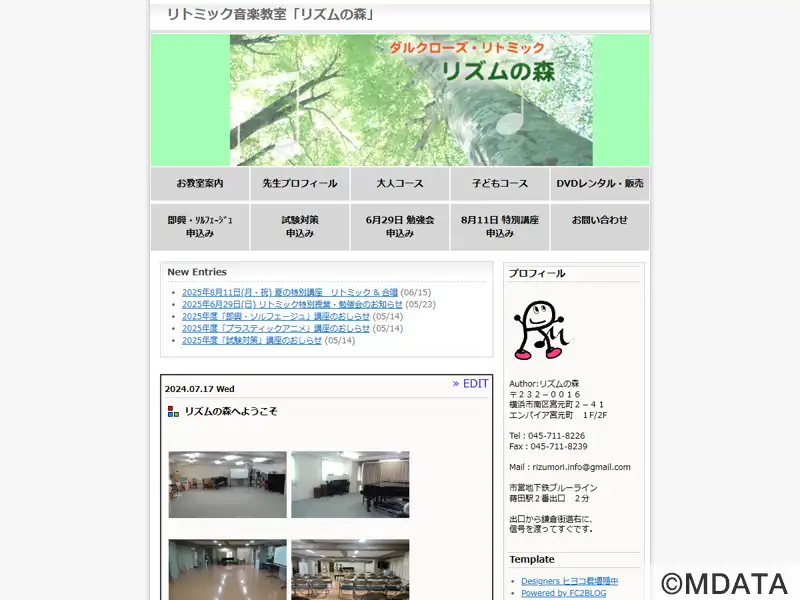800x600 pixels.
Task: Open DVDレンタル・販売 page
Action: (x=600, y=184)
